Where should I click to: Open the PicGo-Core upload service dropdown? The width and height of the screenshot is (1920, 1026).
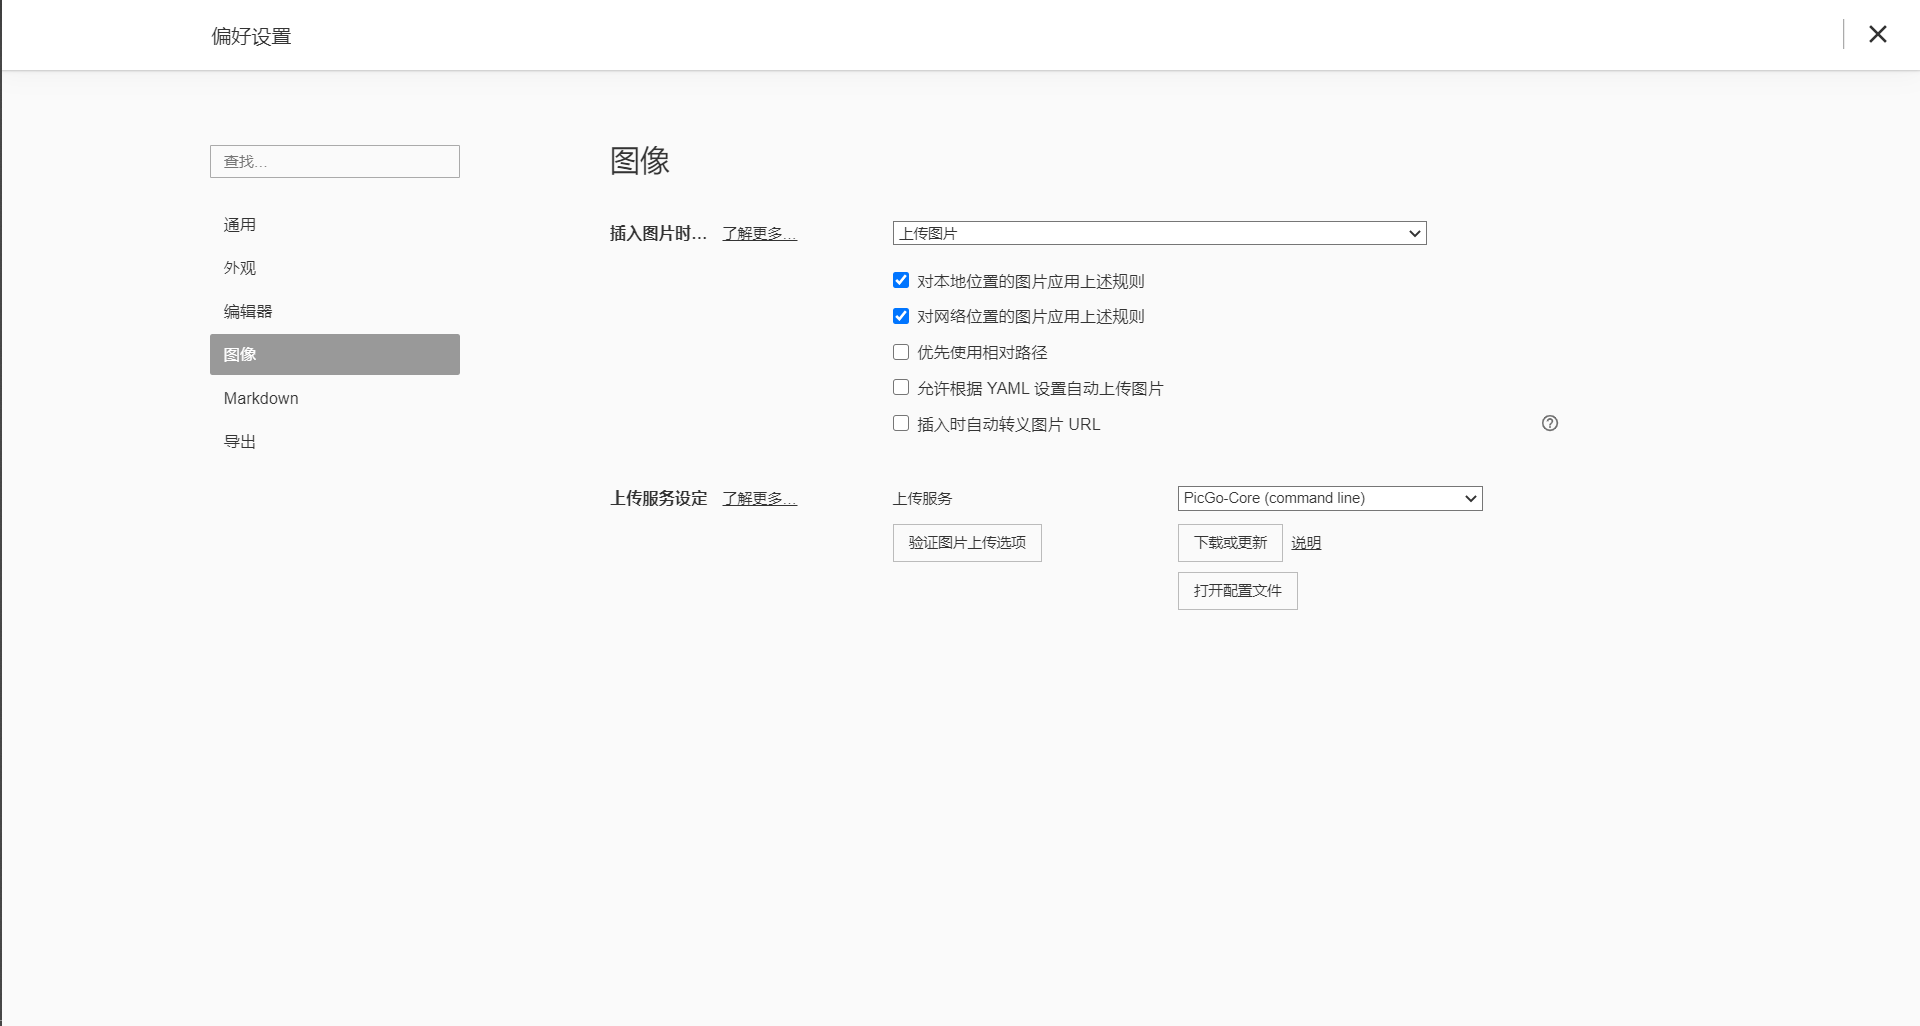pyautogui.click(x=1330, y=498)
